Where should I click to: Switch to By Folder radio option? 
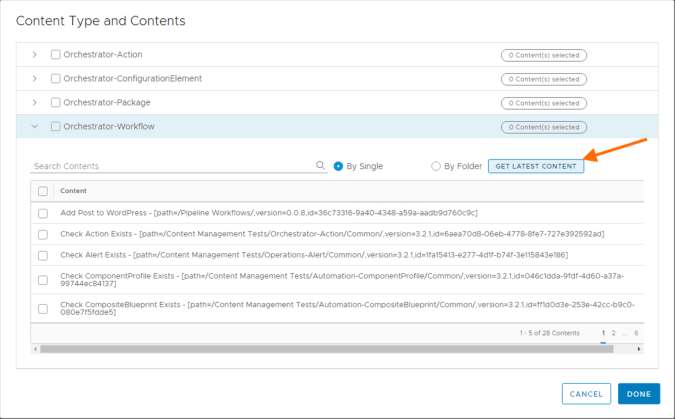[436, 166]
